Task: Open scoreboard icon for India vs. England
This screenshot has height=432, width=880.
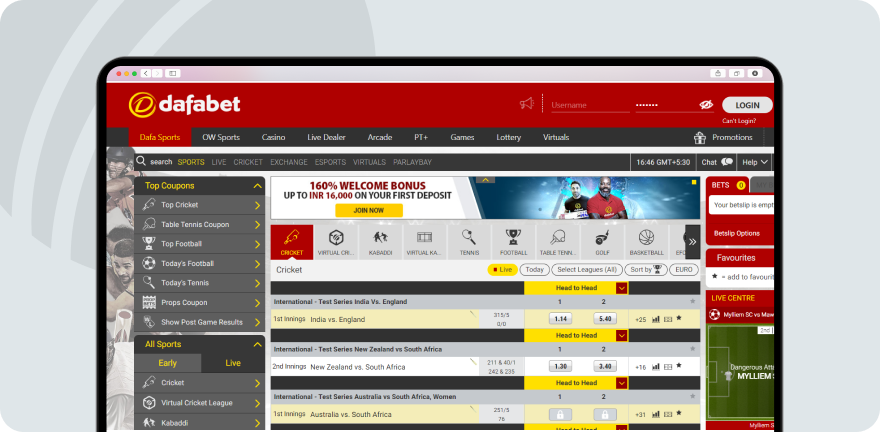Action: [668, 319]
